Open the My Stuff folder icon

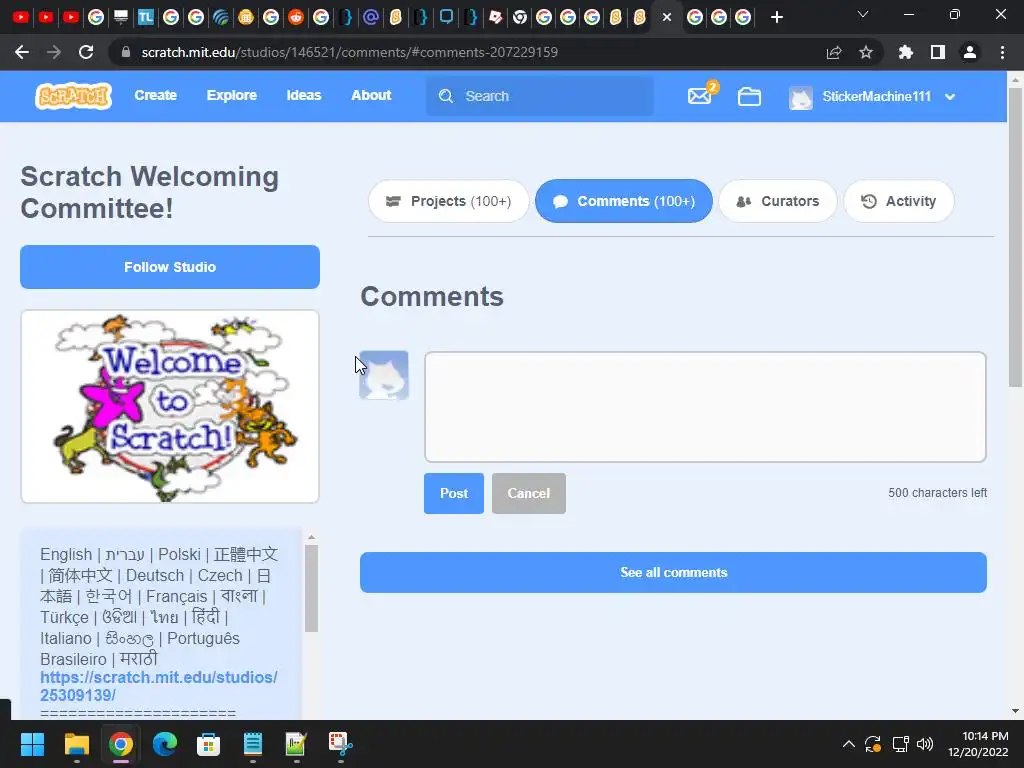pyautogui.click(x=749, y=97)
